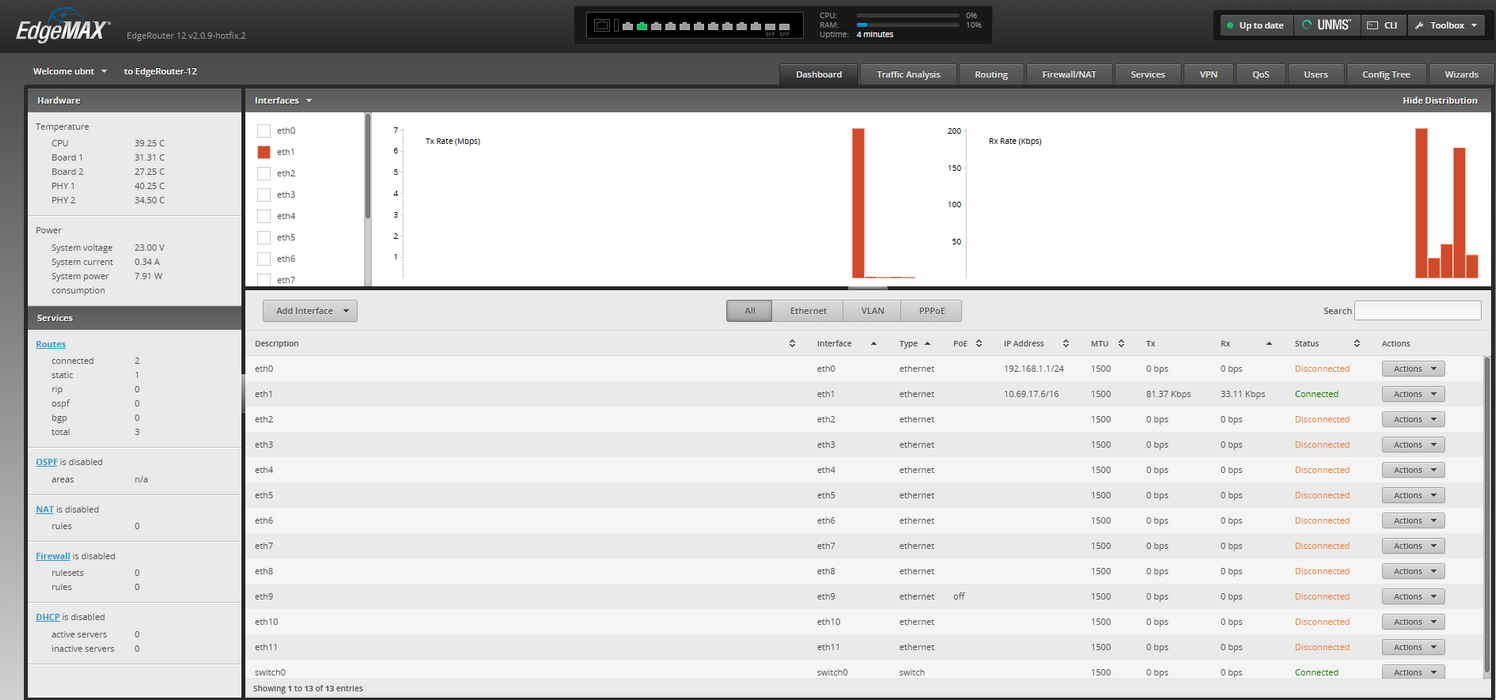Open the Routes link in Services
This screenshot has height=700, width=1496.
click(x=51, y=344)
